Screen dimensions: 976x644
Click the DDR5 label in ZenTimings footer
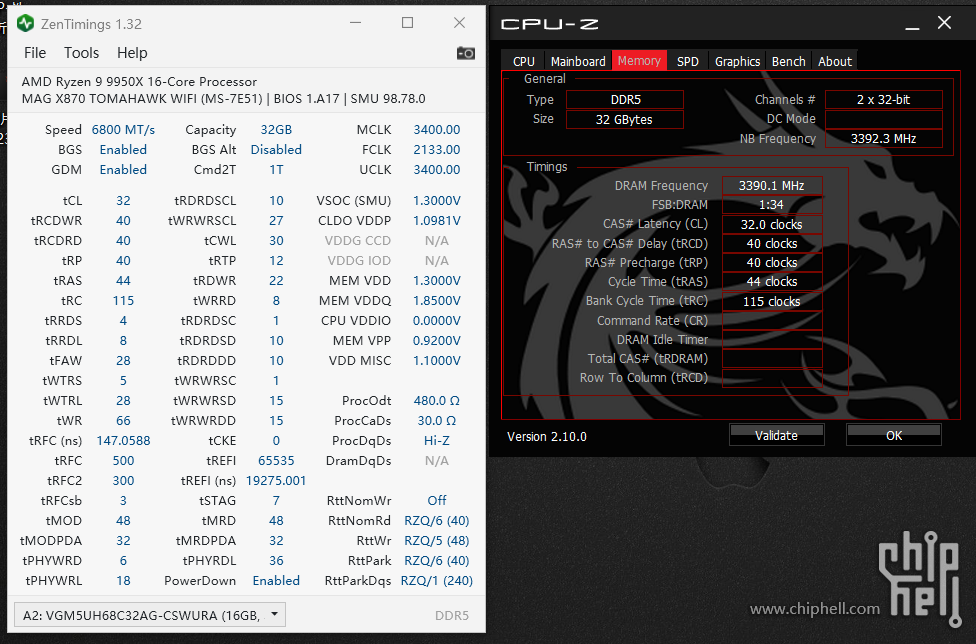point(452,615)
